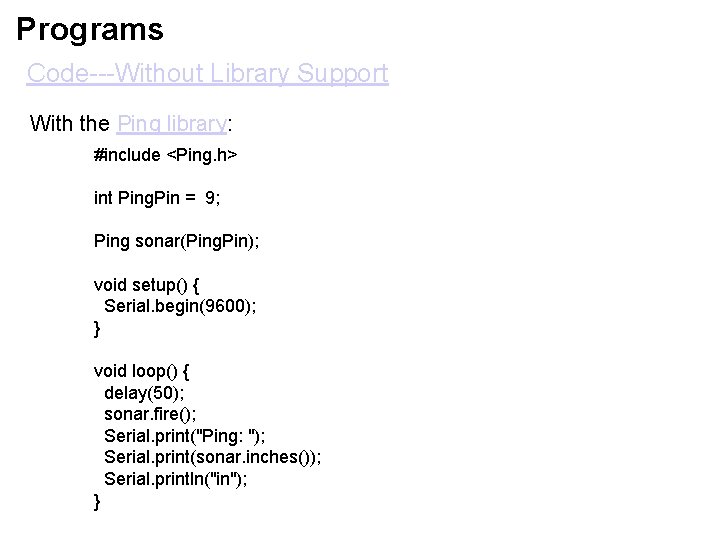Click the final closing brace of loop
The height and width of the screenshot is (540, 720).
click(97, 501)
